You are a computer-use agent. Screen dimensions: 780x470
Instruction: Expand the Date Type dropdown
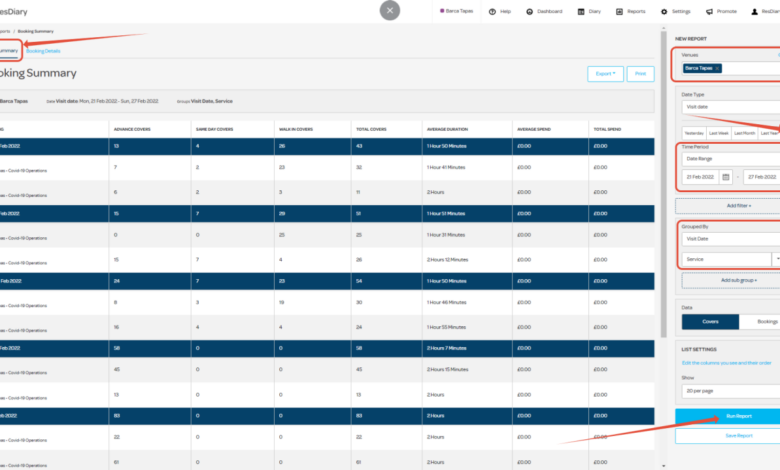pyautogui.click(x=730, y=106)
